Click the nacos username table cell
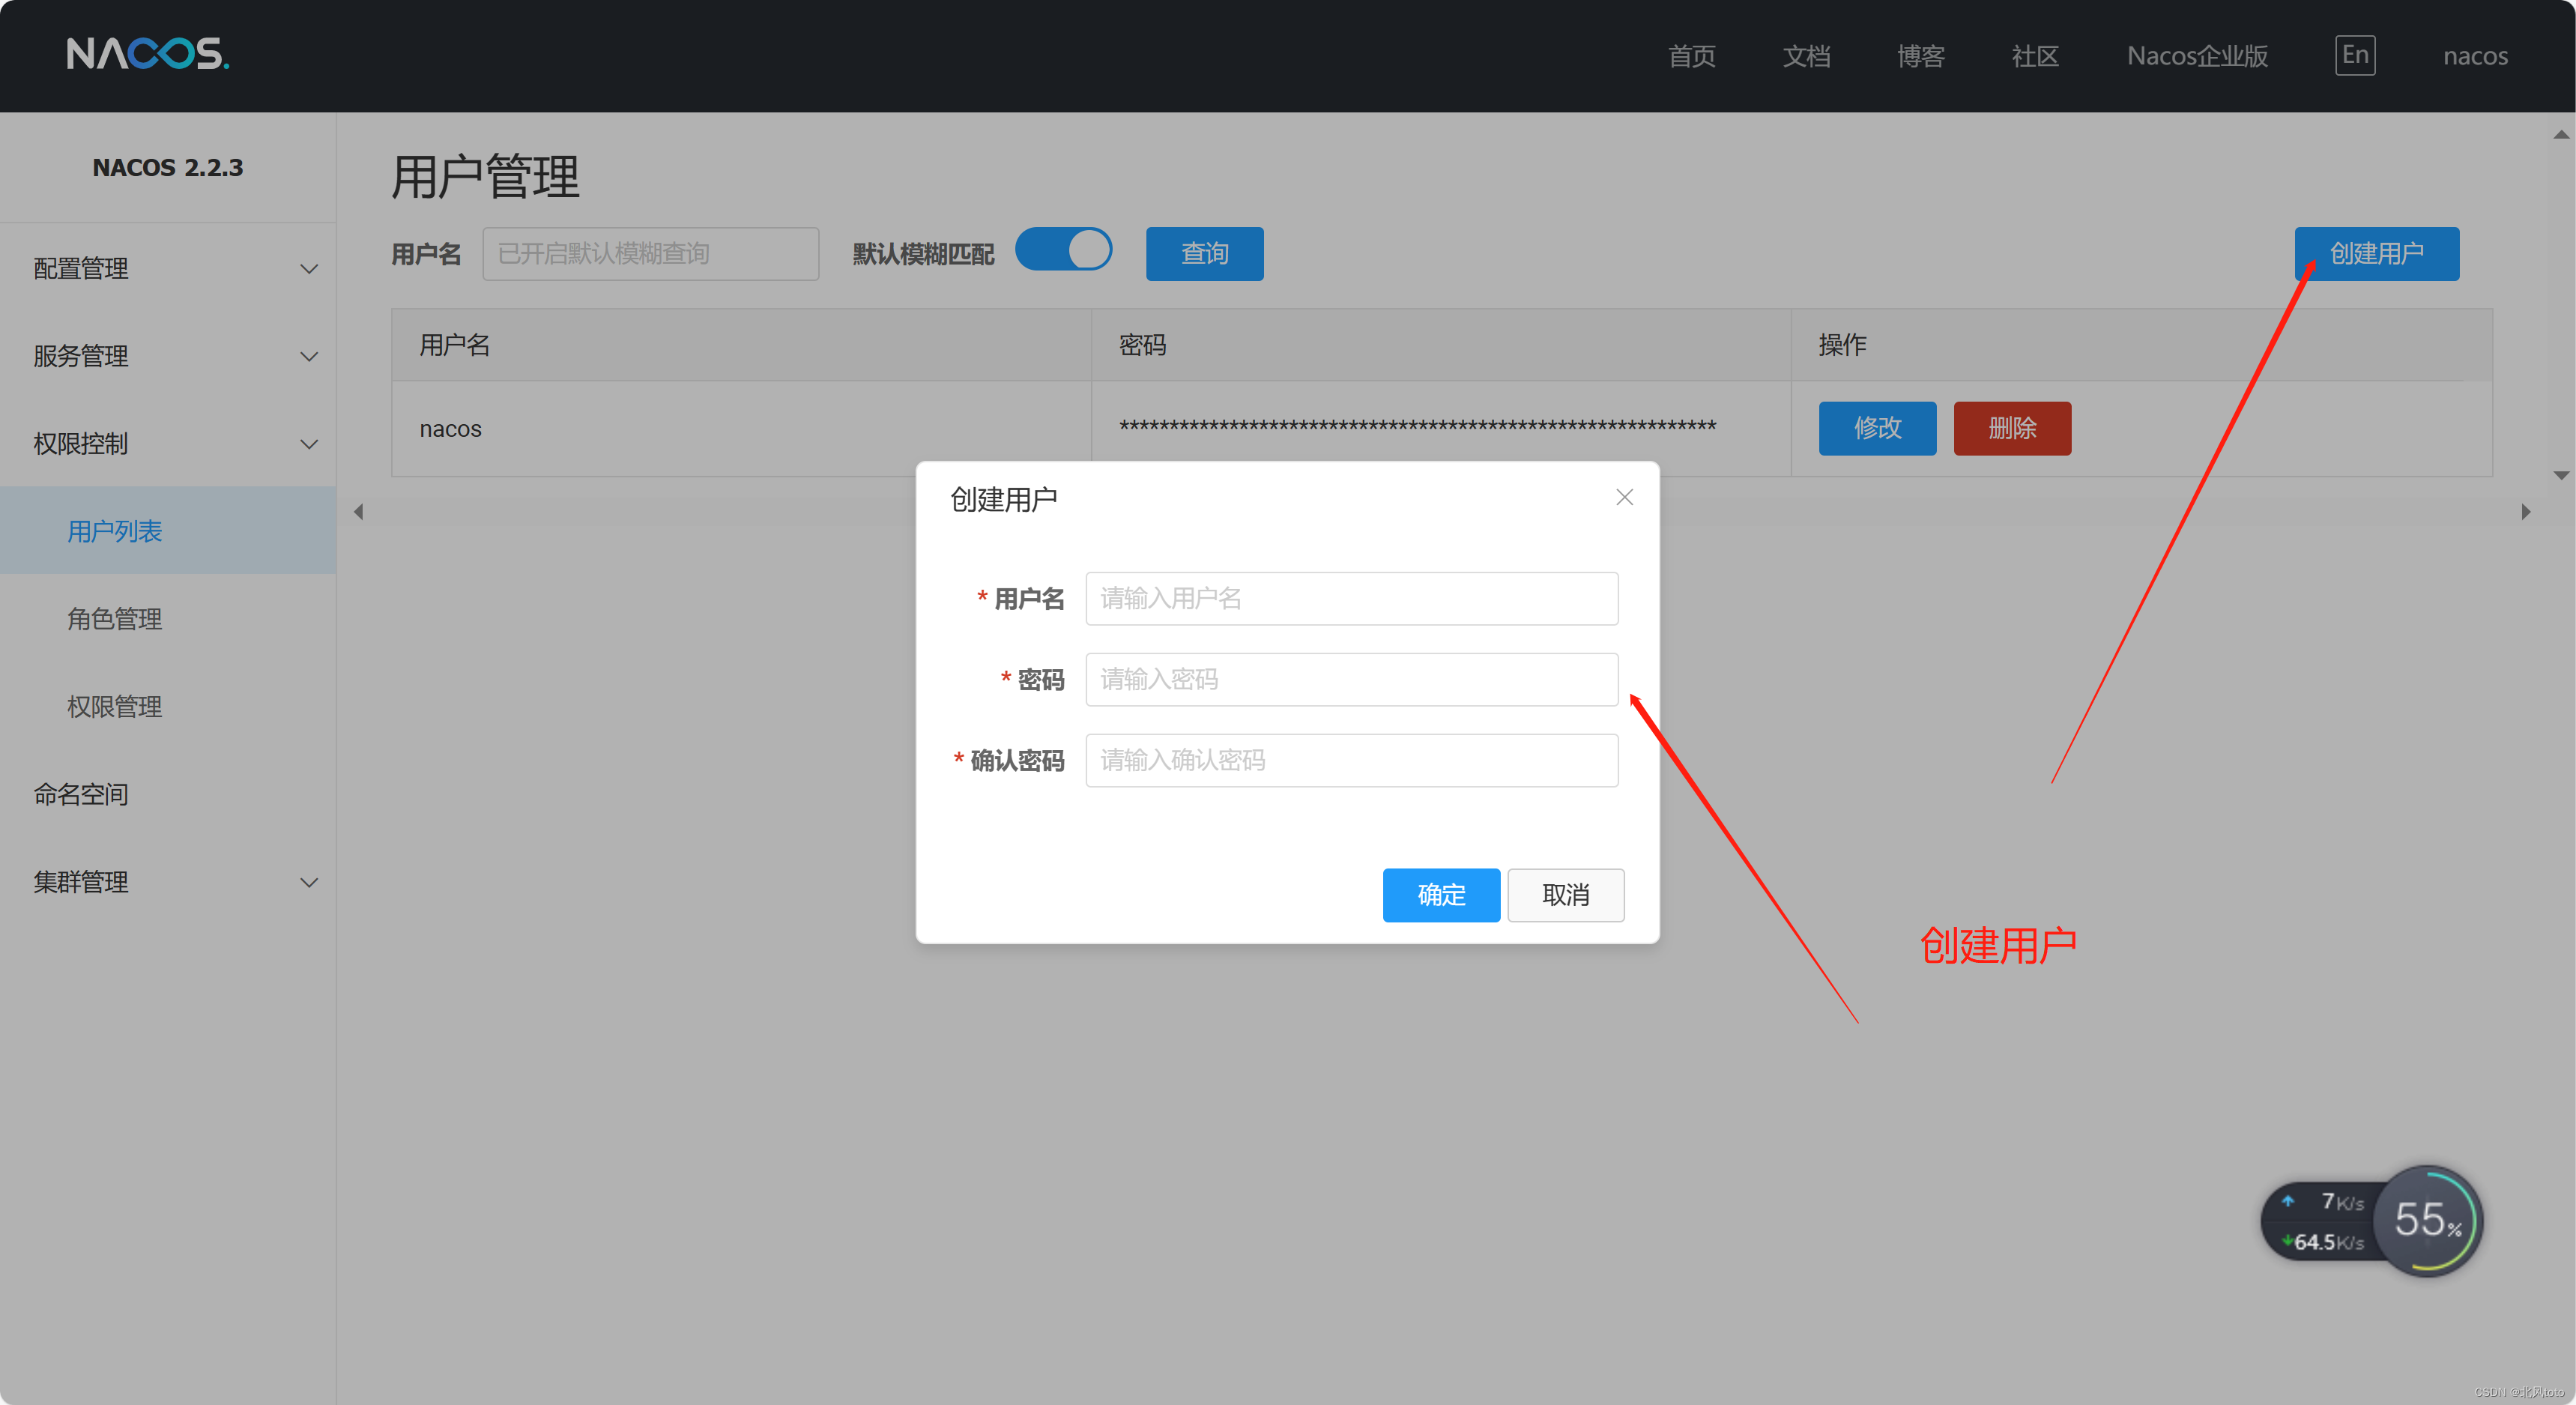Viewport: 2576px width, 1405px height. [741, 429]
